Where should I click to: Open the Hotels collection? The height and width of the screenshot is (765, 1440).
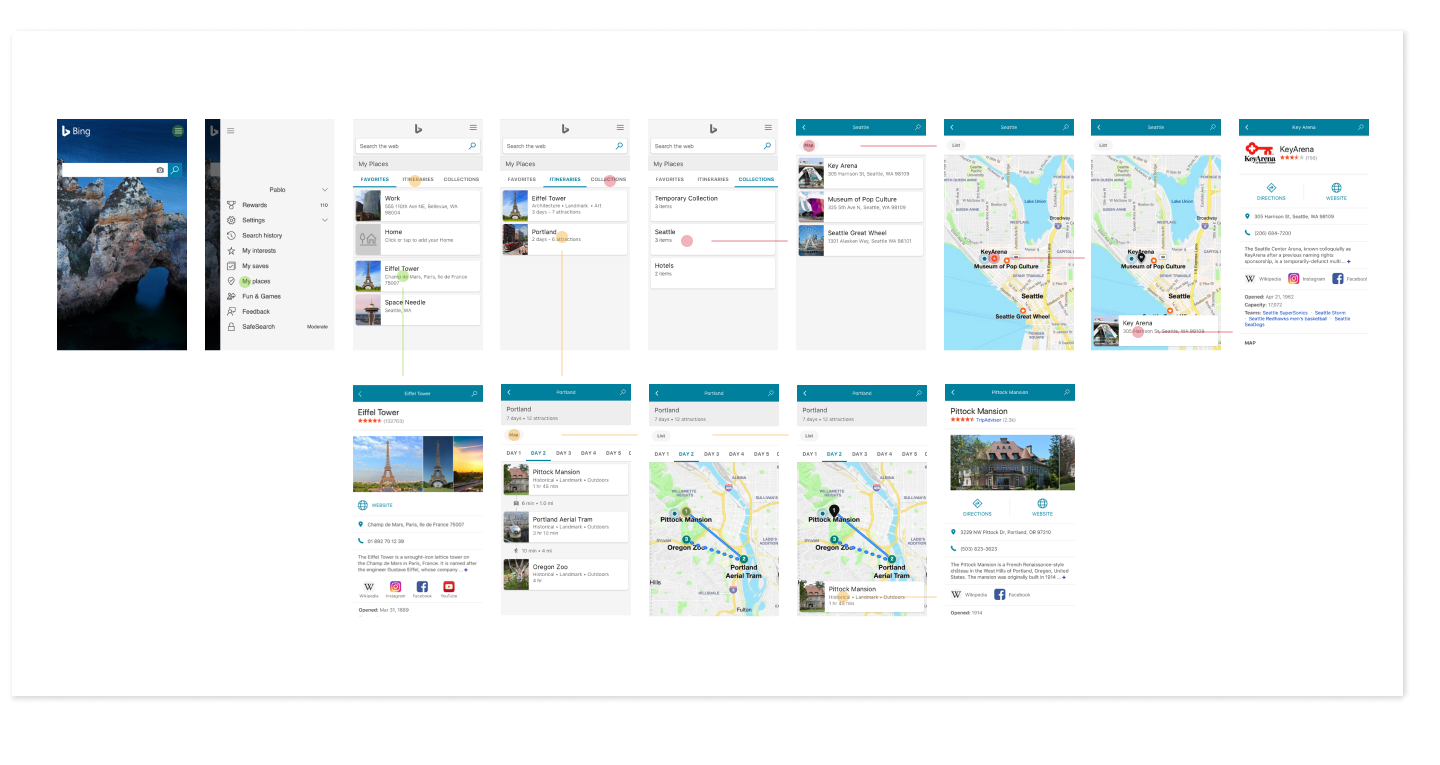pos(713,272)
